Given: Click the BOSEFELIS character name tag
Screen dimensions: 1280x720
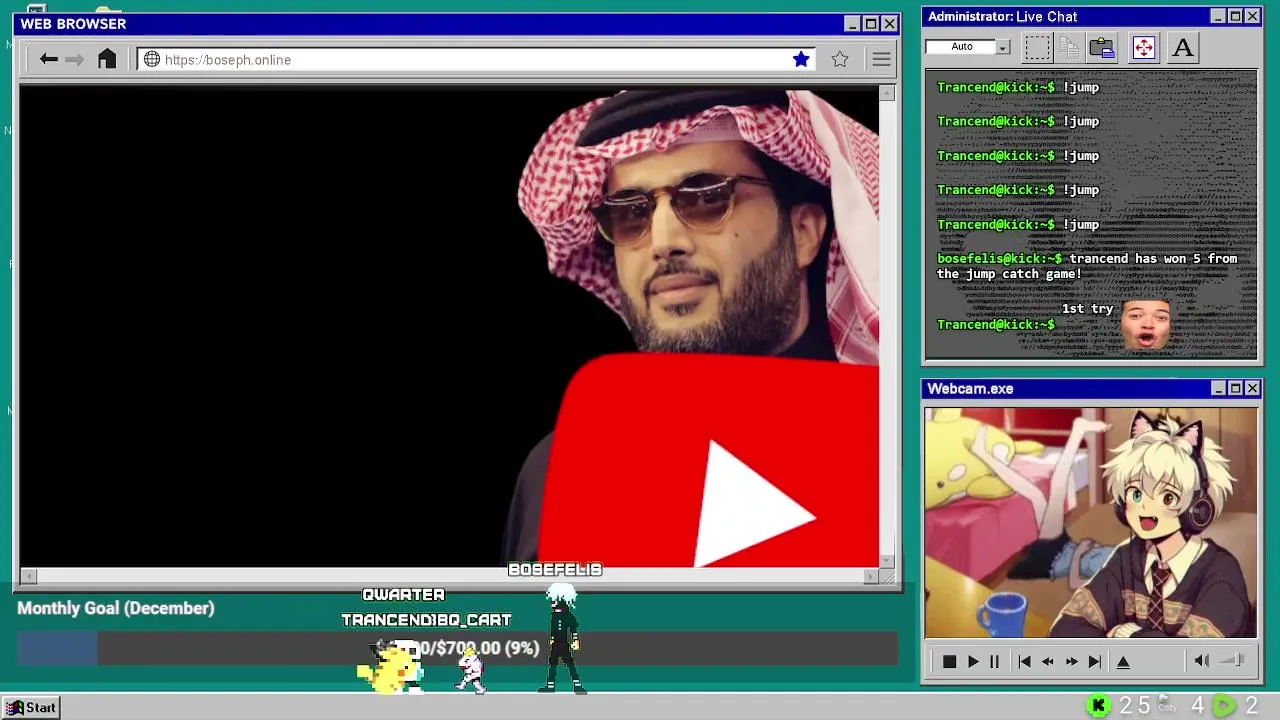Looking at the screenshot, I should click(555, 570).
